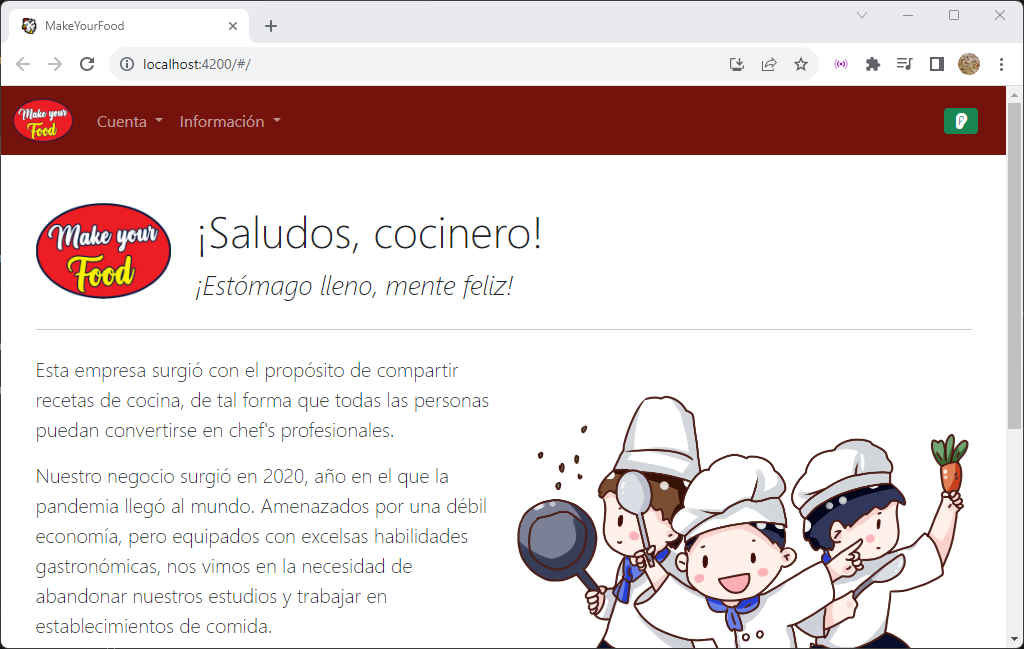
Task: Reload the page with the refresh icon
Action: coord(87,63)
